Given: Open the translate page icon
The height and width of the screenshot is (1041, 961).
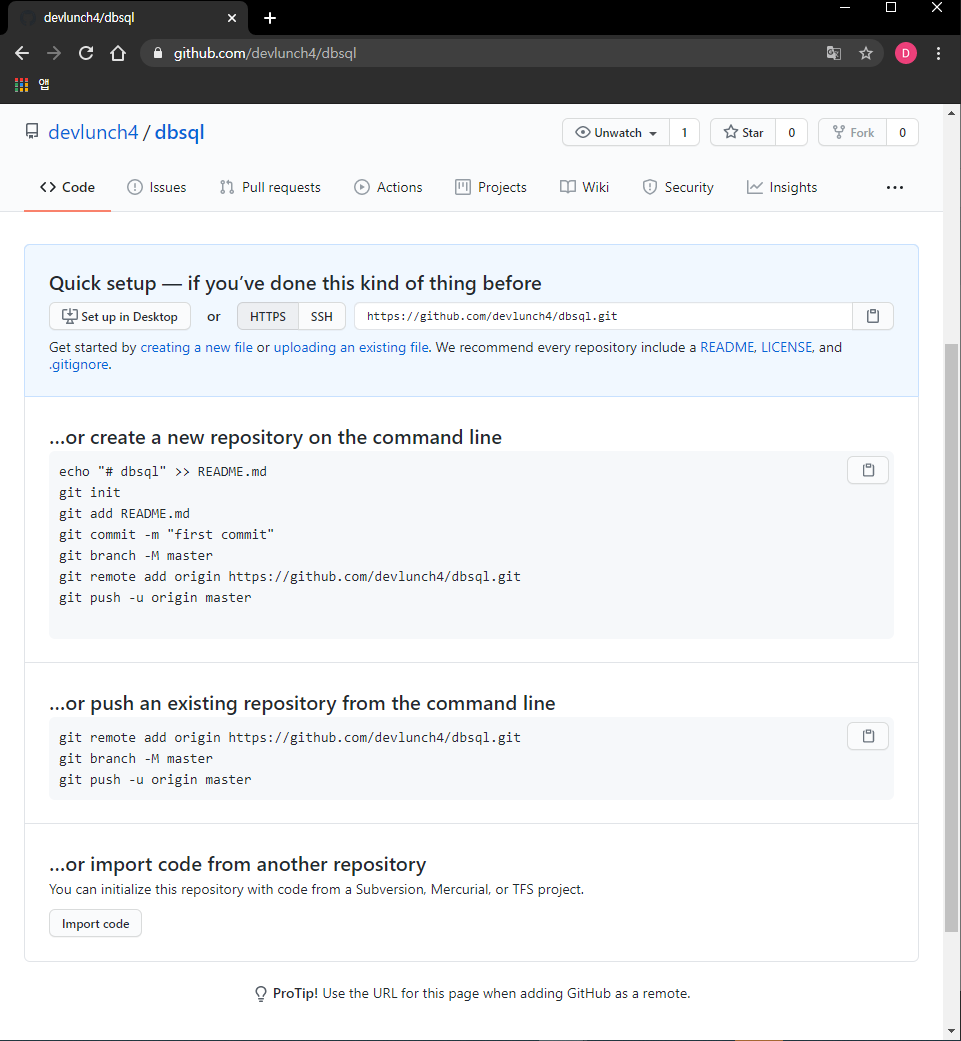Looking at the screenshot, I should pyautogui.click(x=834, y=53).
